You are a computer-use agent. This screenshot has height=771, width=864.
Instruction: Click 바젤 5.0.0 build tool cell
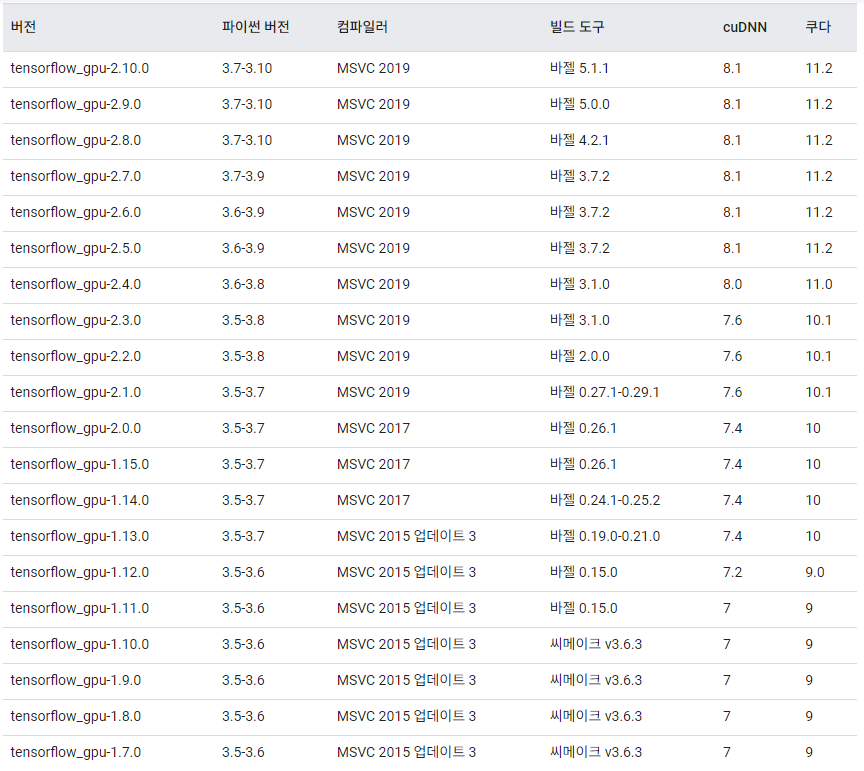click(x=580, y=104)
